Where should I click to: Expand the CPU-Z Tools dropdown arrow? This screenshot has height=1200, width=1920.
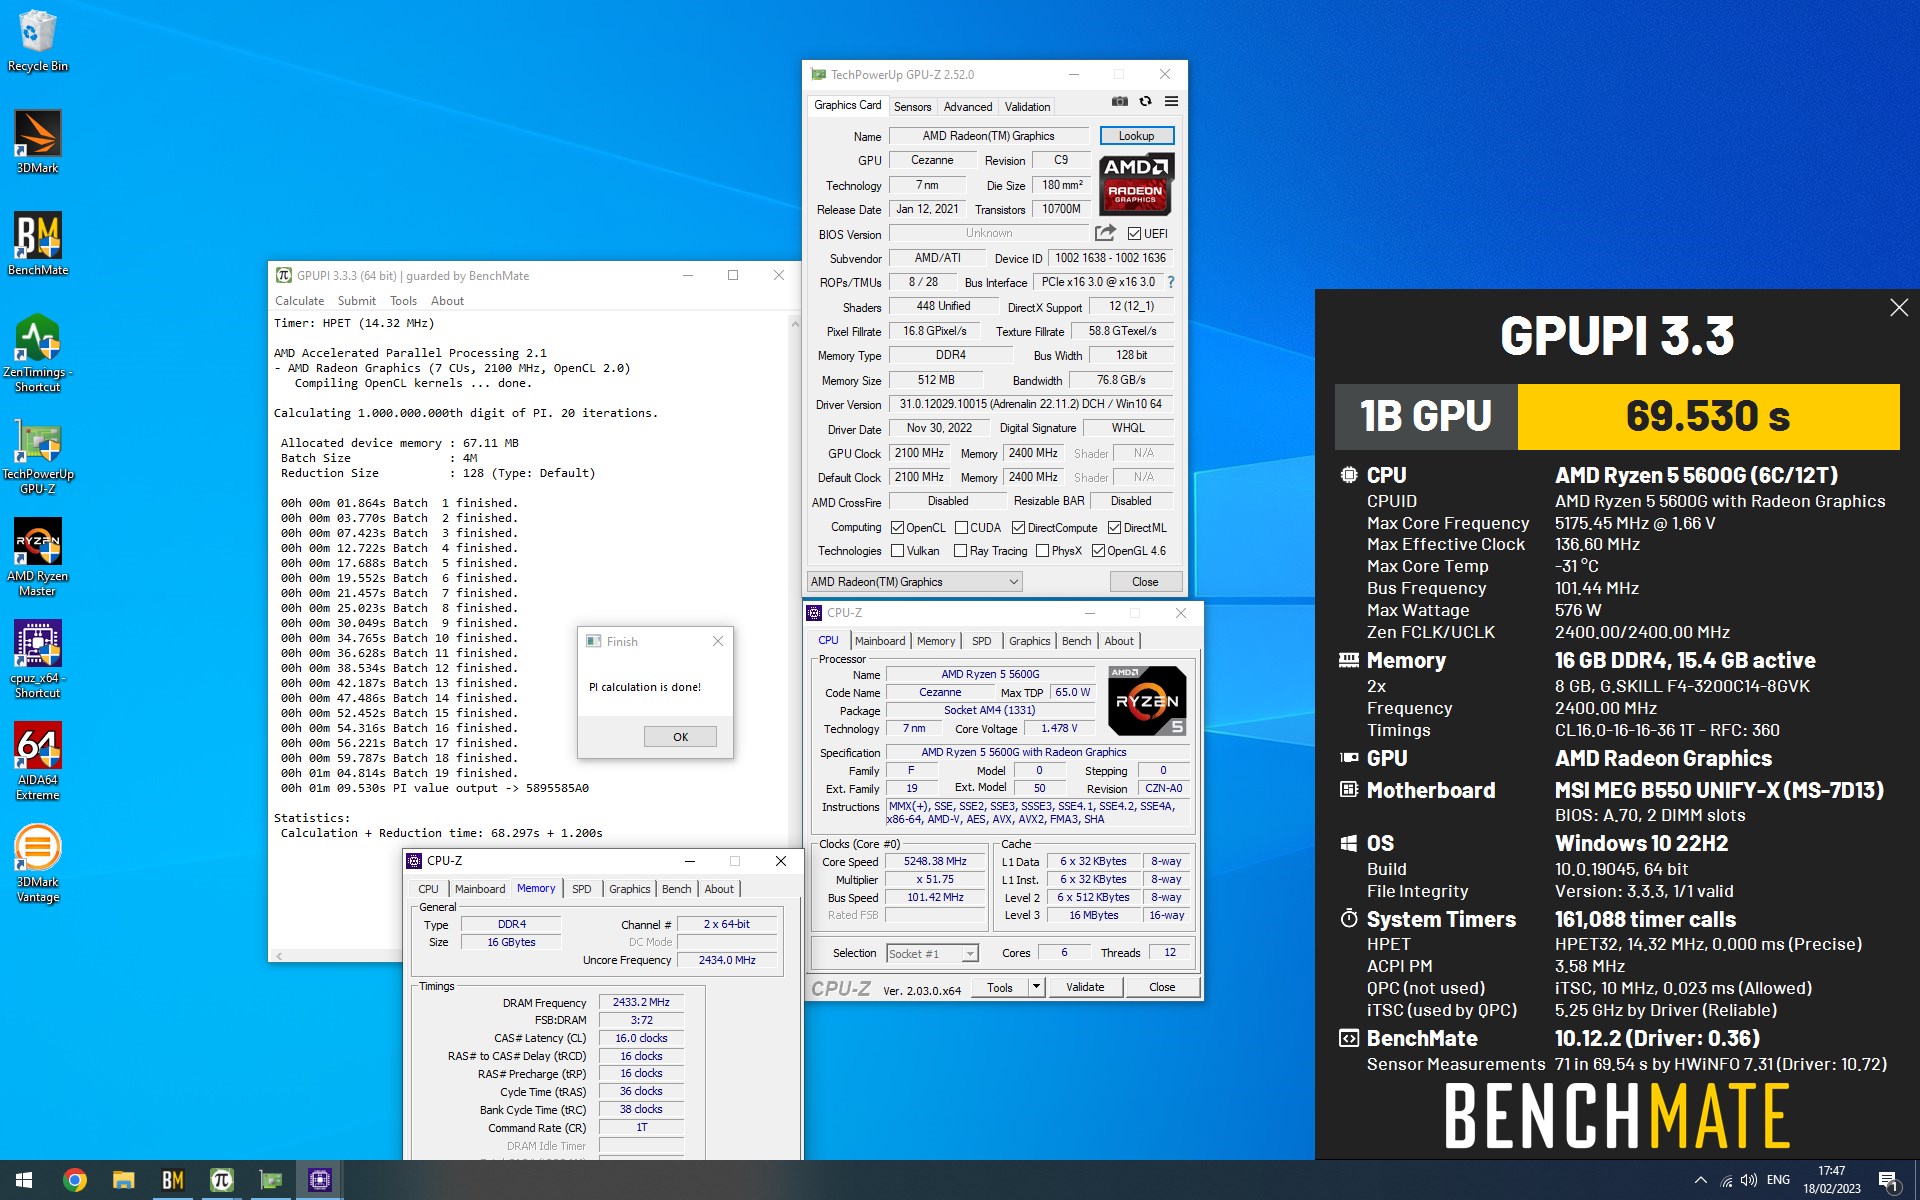pyautogui.click(x=1036, y=987)
